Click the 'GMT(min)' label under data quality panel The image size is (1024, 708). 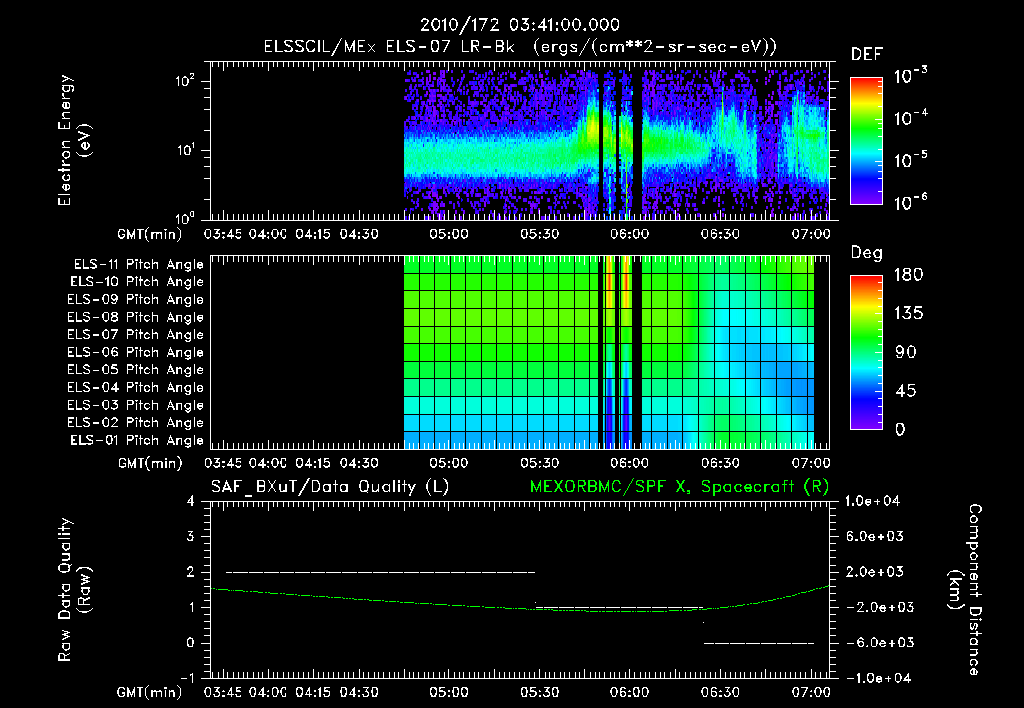(150, 692)
